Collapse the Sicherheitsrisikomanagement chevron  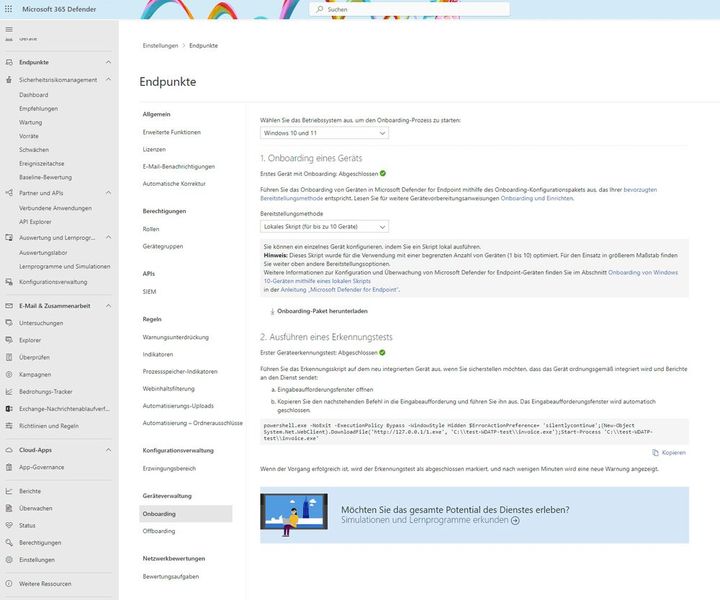click(x=108, y=79)
